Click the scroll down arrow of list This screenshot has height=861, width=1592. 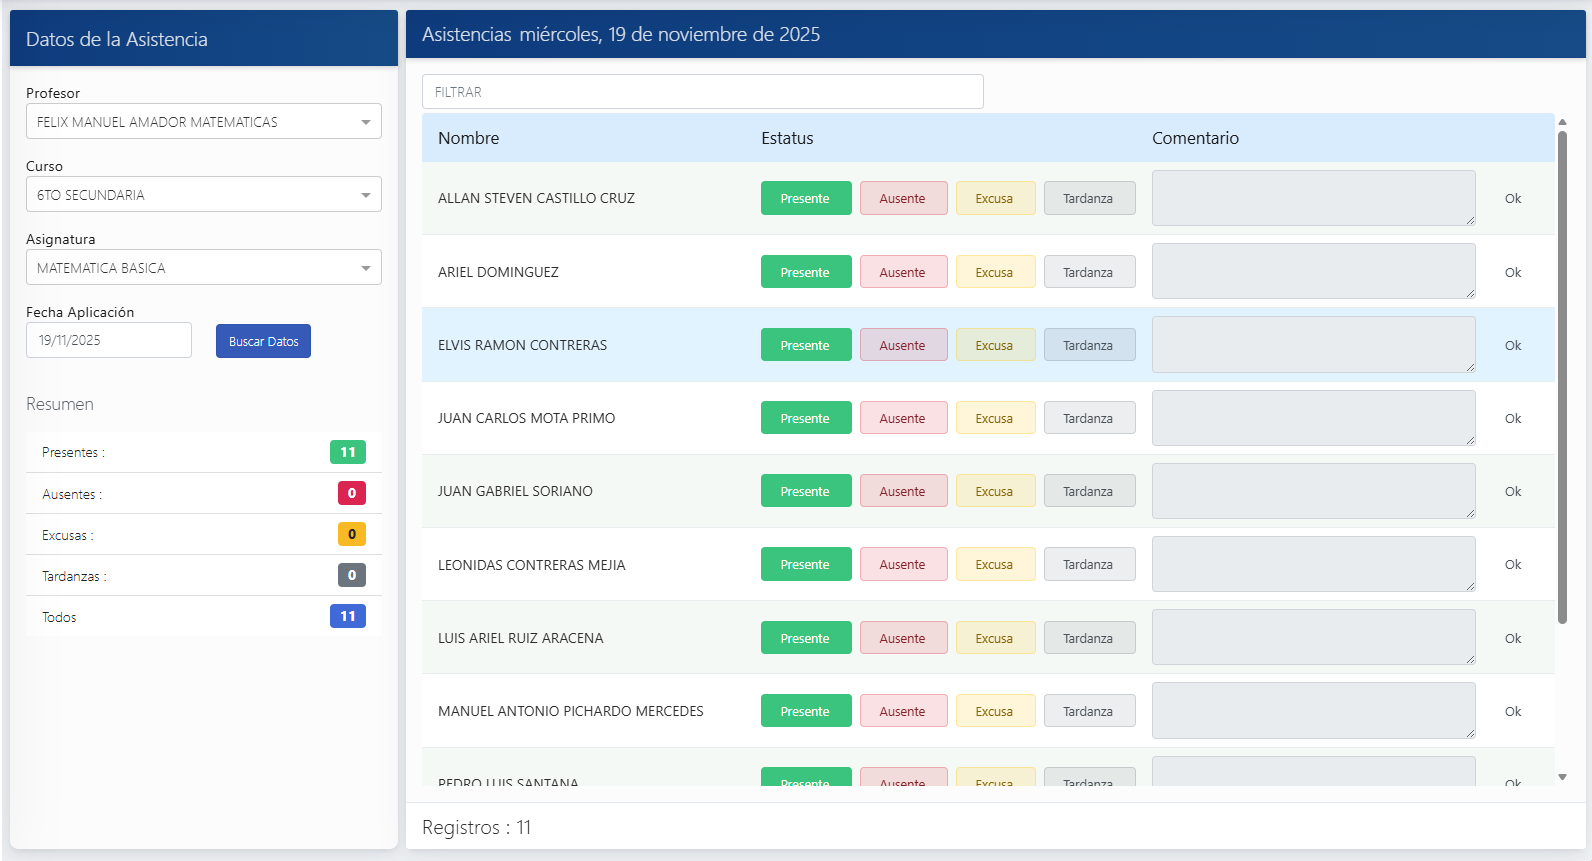tap(1562, 777)
